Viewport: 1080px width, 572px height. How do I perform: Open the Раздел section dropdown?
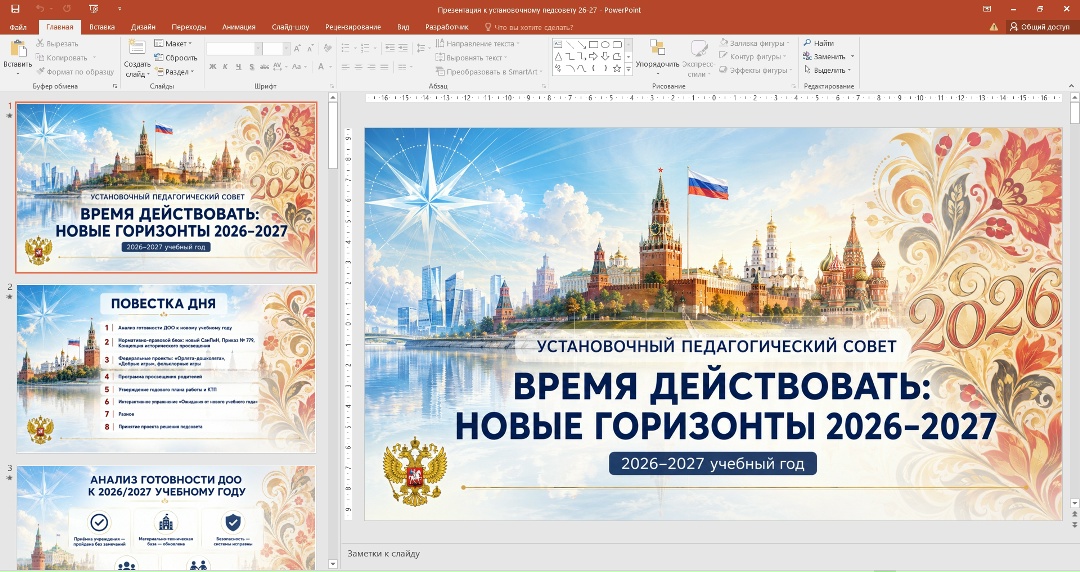tap(175, 72)
